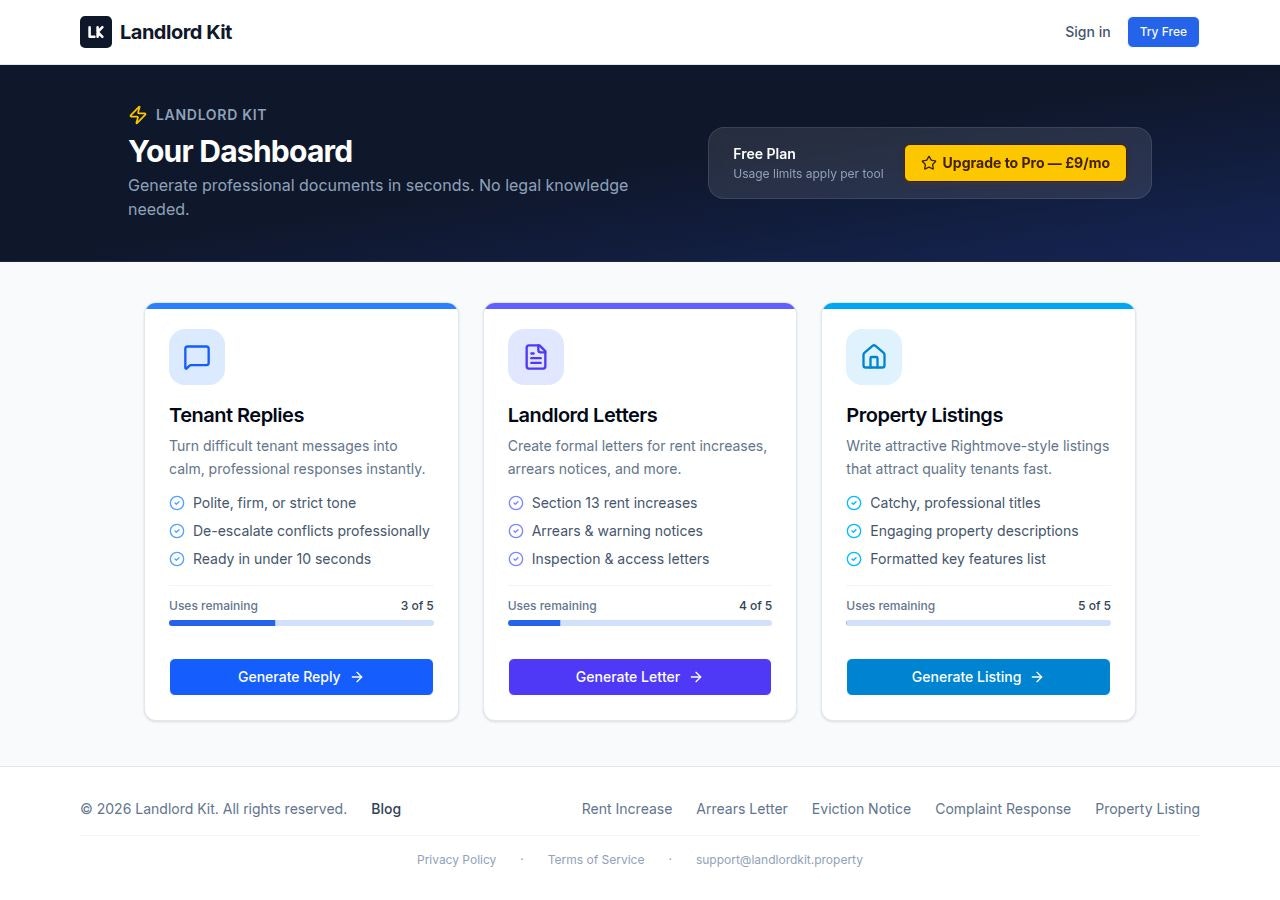
Task: Click the Tenant Replies card title
Action: point(237,415)
